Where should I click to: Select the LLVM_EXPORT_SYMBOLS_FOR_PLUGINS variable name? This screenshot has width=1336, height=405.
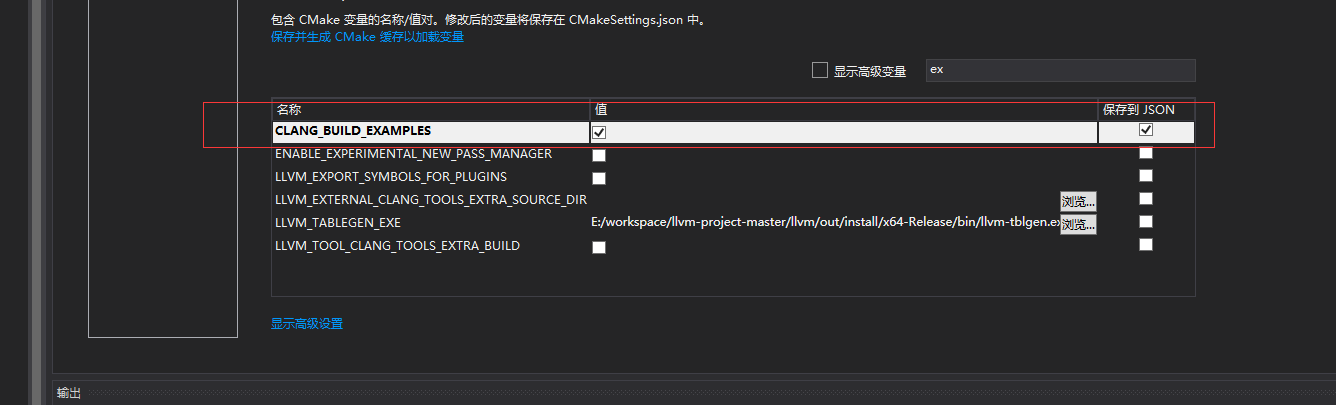(391, 177)
